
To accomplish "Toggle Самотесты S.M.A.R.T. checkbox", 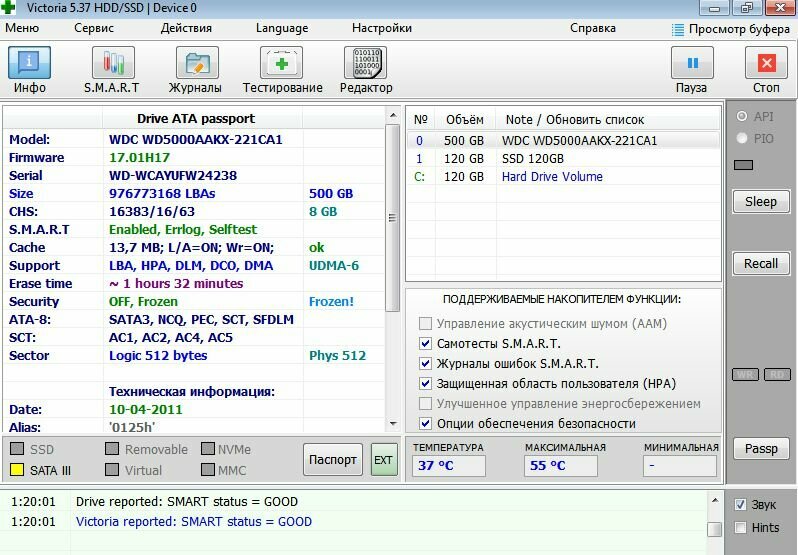I will [x=425, y=343].
